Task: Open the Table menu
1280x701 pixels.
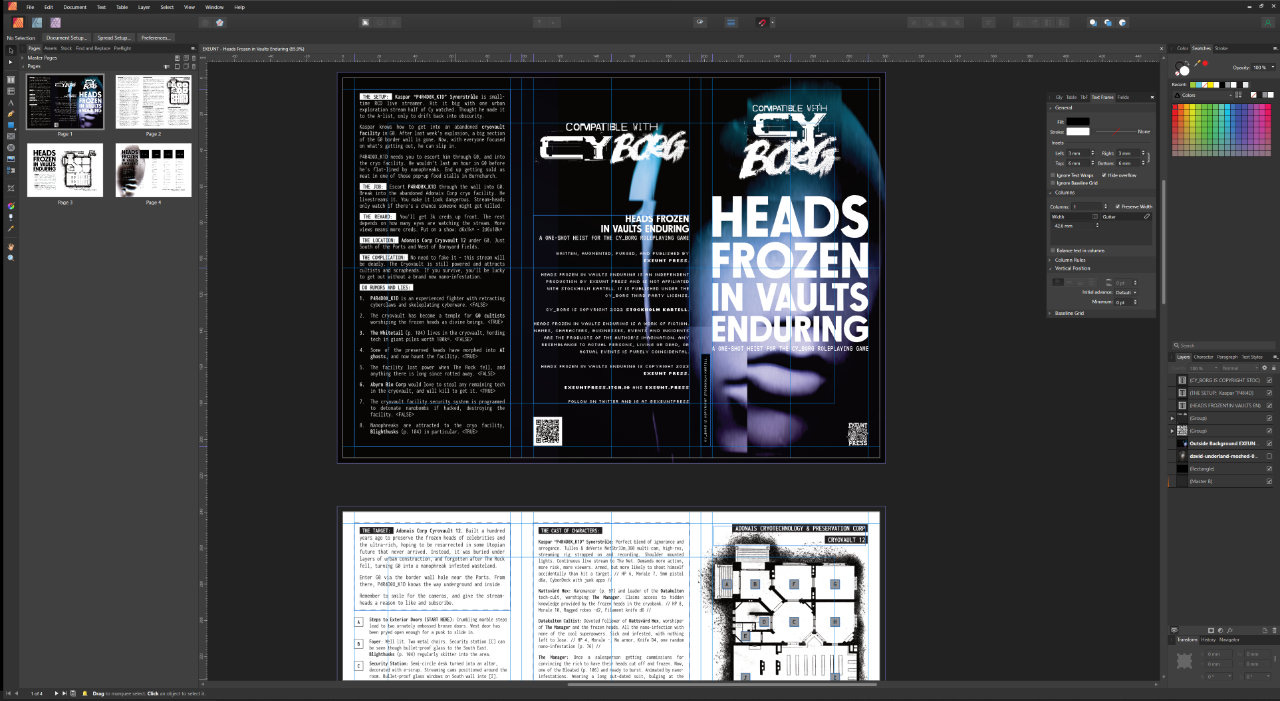Action: pyautogui.click(x=122, y=7)
